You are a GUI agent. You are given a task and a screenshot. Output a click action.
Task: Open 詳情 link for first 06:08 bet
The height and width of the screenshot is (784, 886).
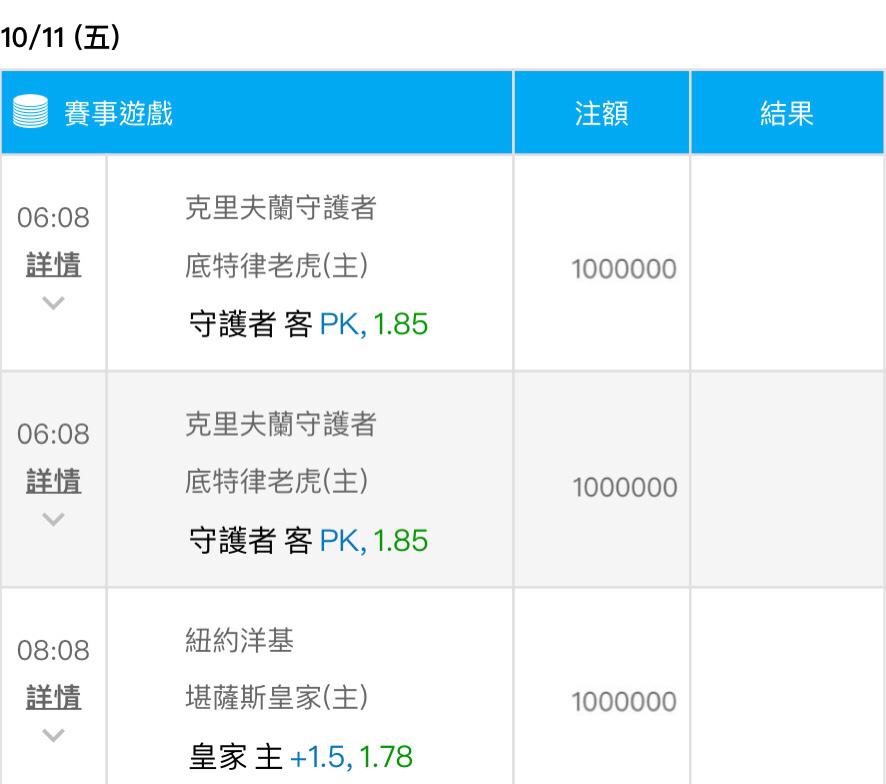[x=53, y=265]
